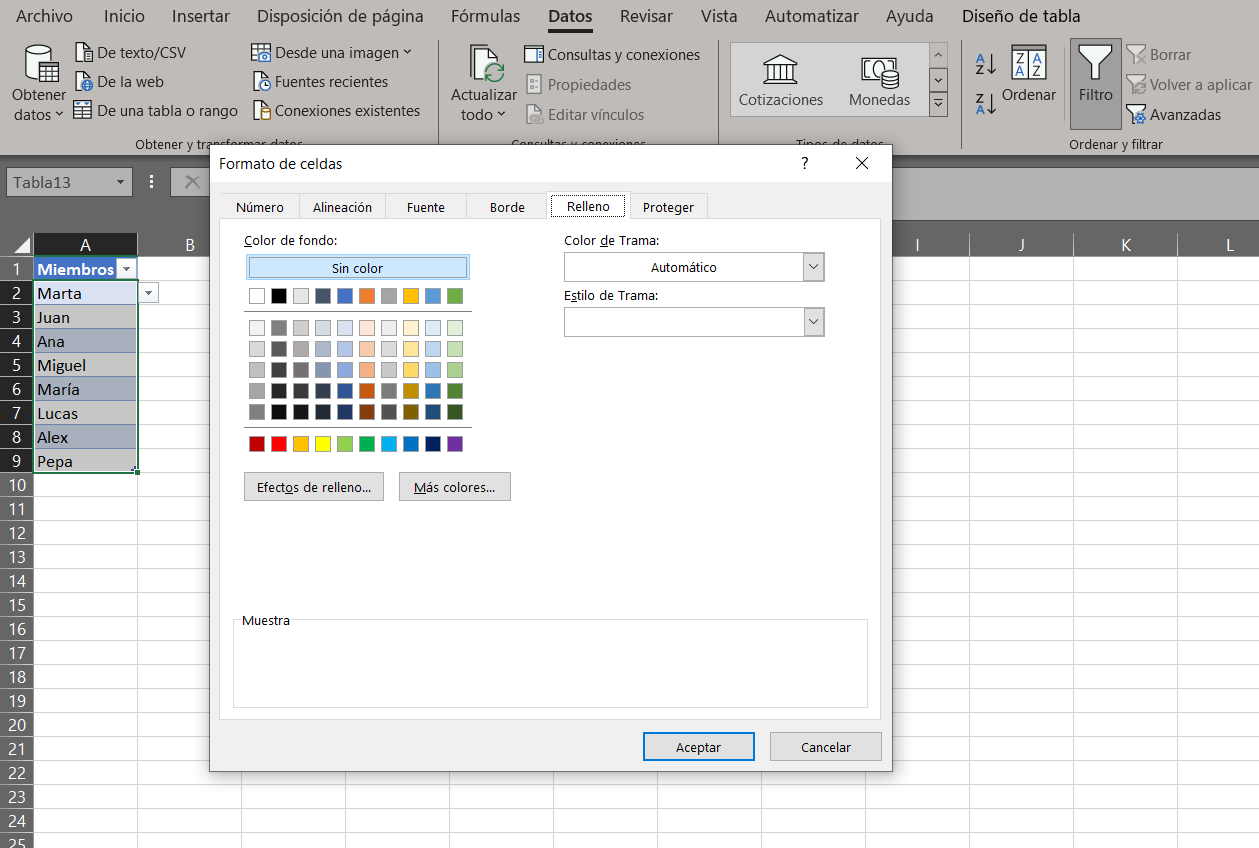Load data De una tabla o rango
Screen dimensions: 1259x848
[x=156, y=111]
